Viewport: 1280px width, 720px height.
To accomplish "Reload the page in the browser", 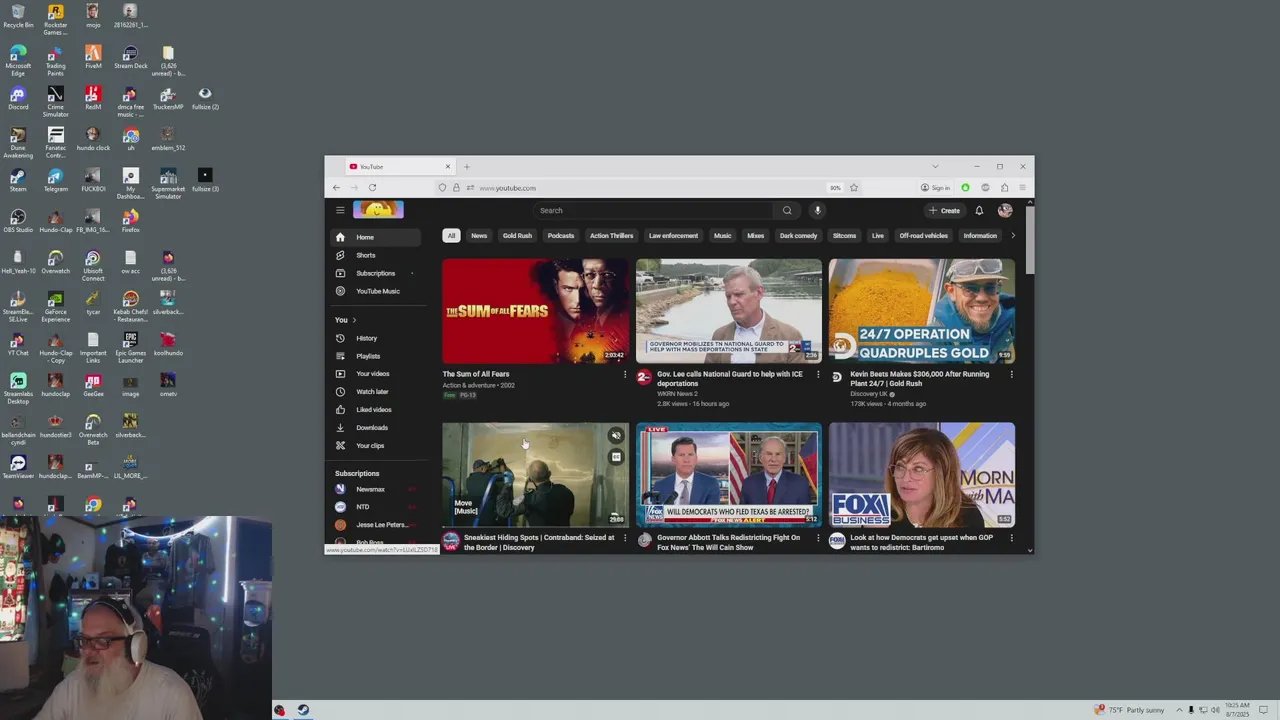I will pyautogui.click(x=372, y=188).
